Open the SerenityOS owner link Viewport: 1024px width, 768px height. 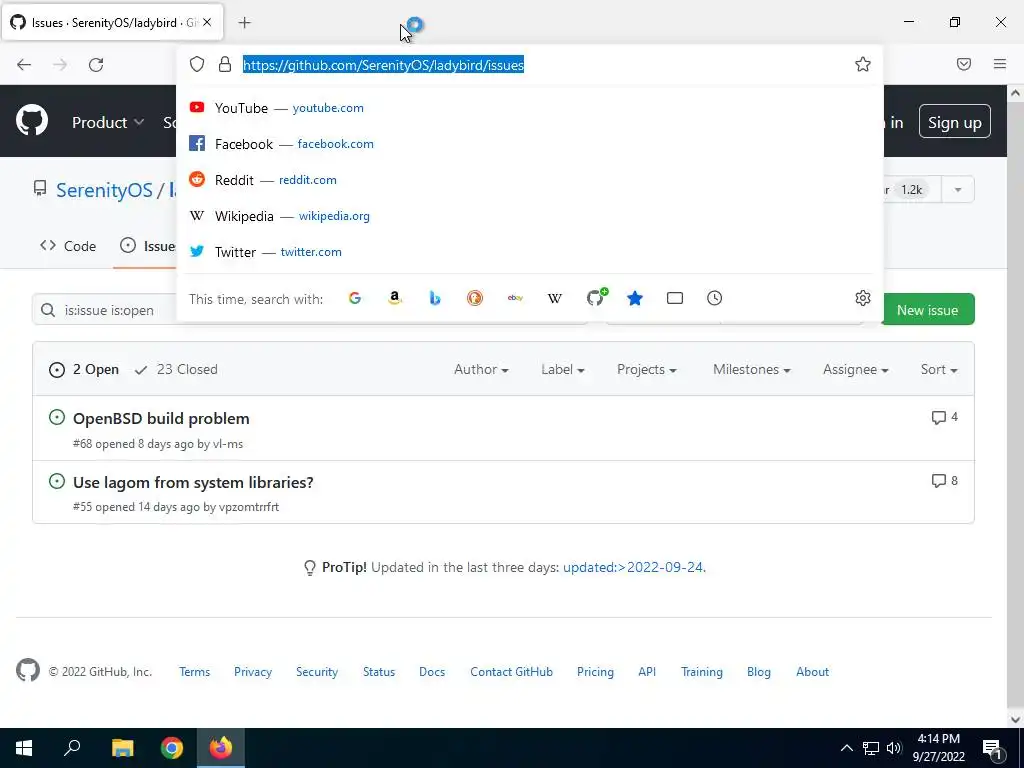[x=104, y=190]
